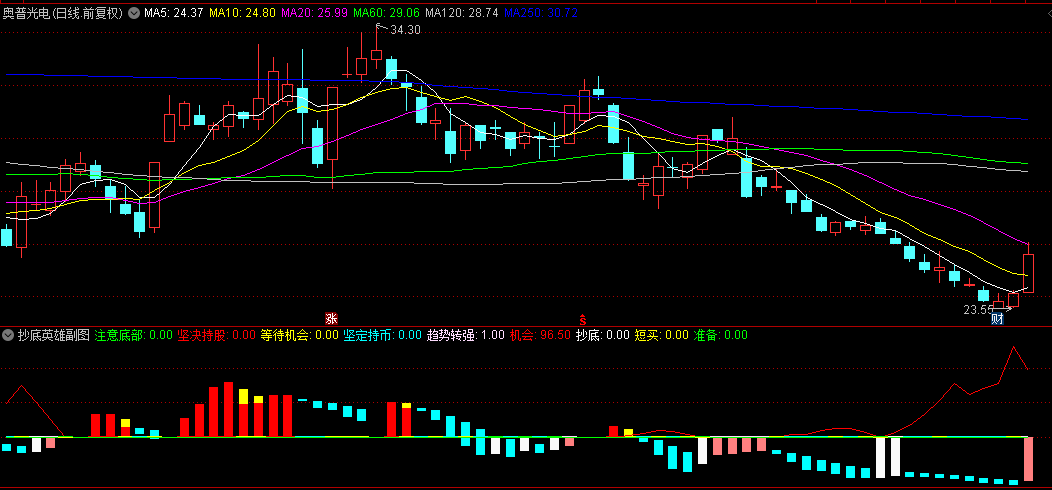Select the 短买: 0.00 value
The image size is (1052, 490).
pyautogui.click(x=662, y=335)
